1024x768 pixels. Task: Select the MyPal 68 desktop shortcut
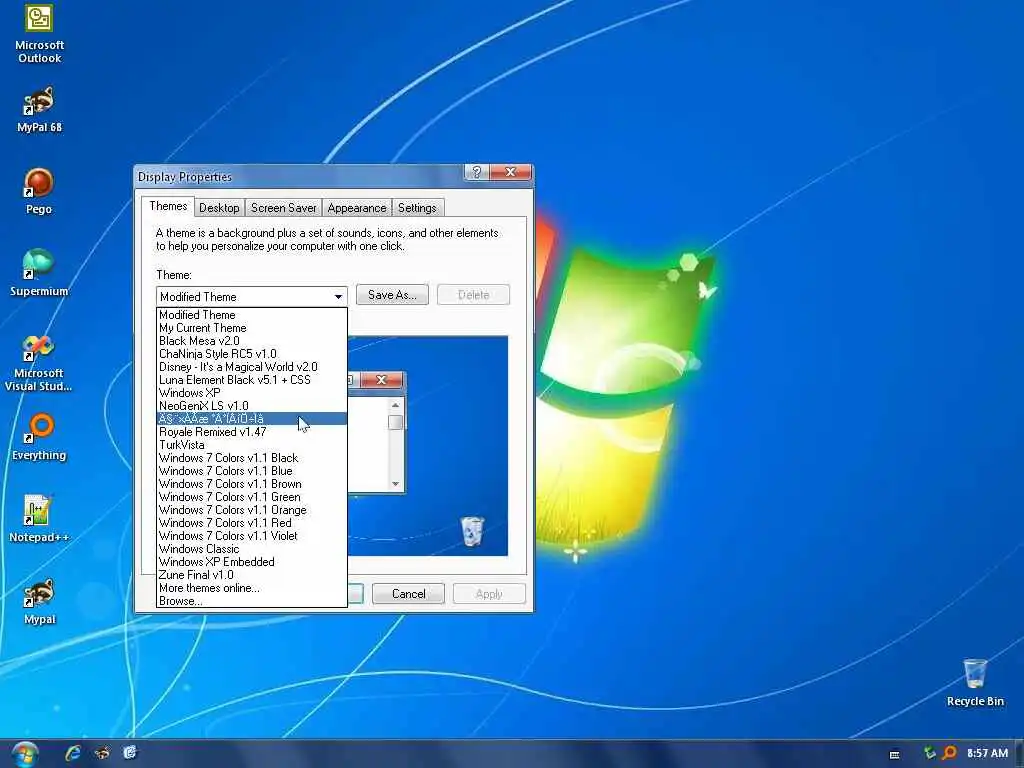click(x=39, y=109)
